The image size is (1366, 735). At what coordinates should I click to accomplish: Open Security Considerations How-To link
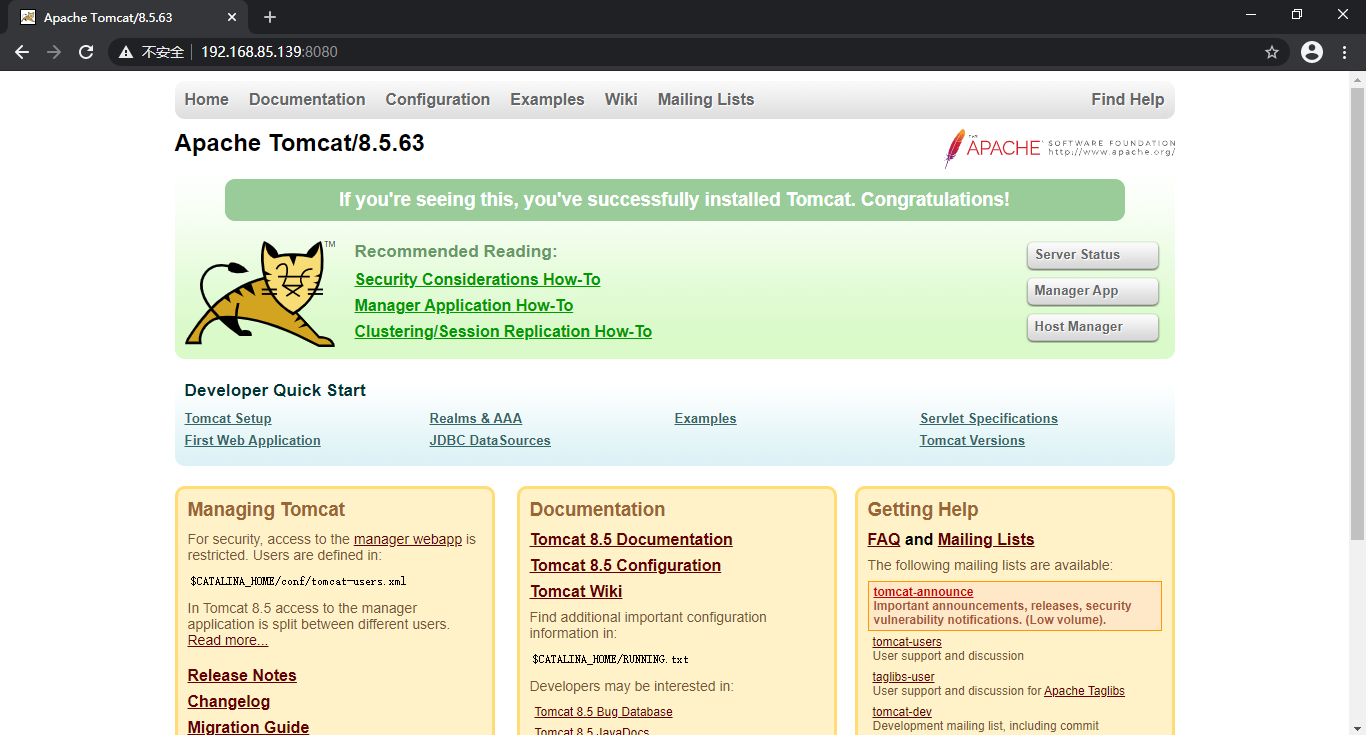pyautogui.click(x=478, y=280)
